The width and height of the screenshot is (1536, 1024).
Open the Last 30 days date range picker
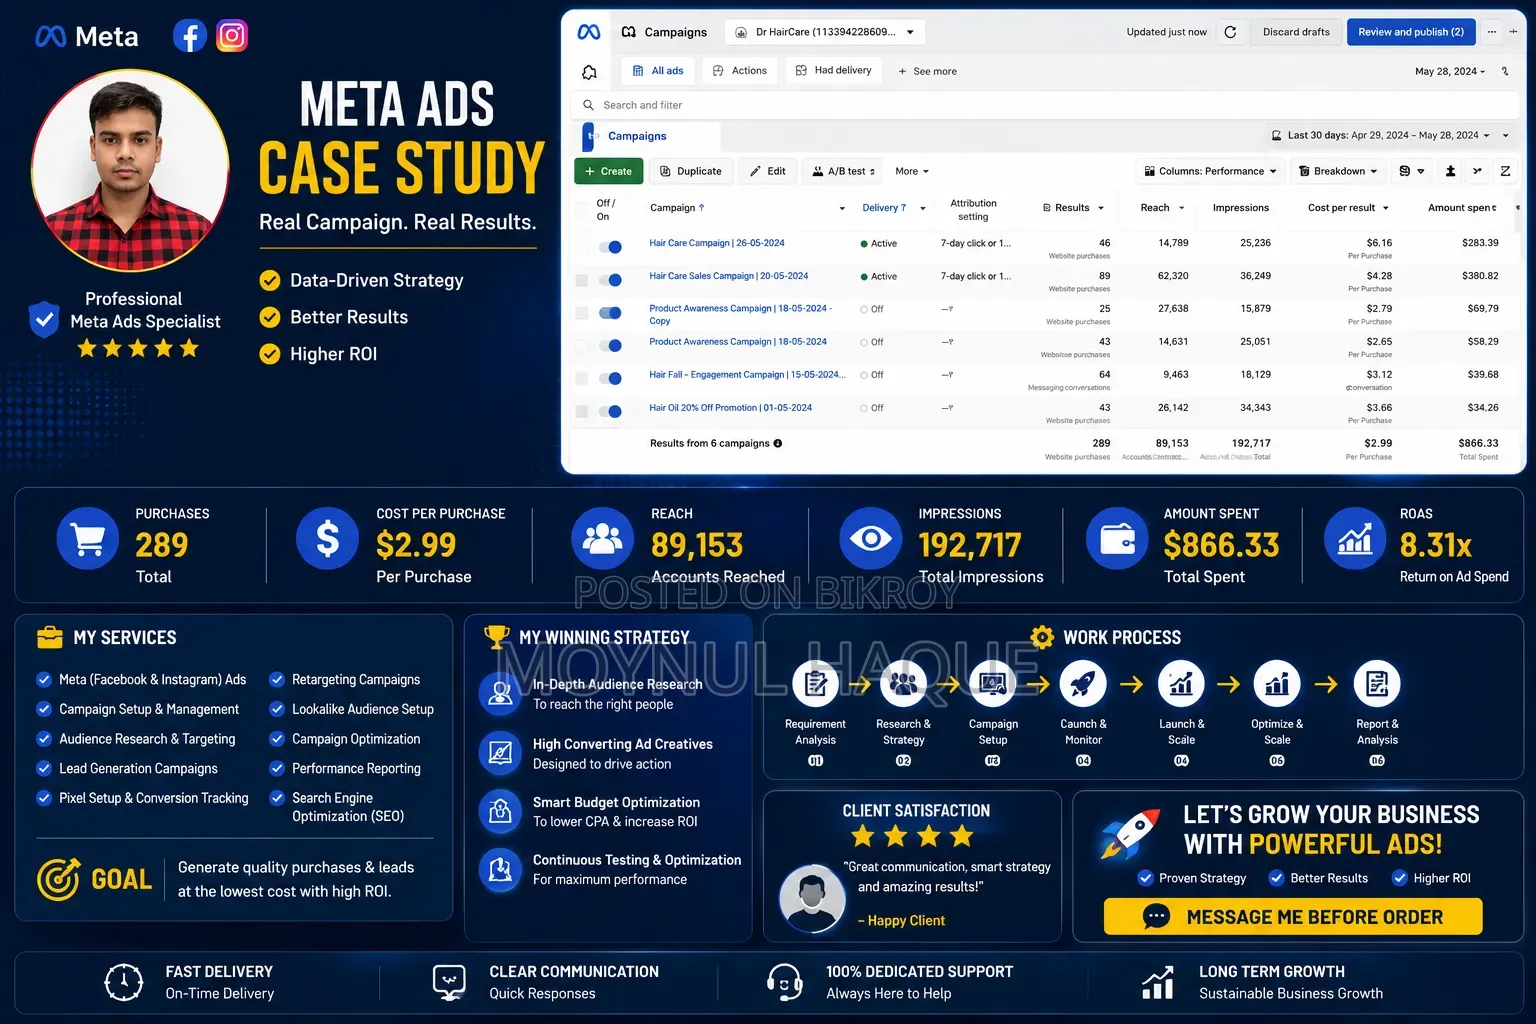tap(1380, 135)
